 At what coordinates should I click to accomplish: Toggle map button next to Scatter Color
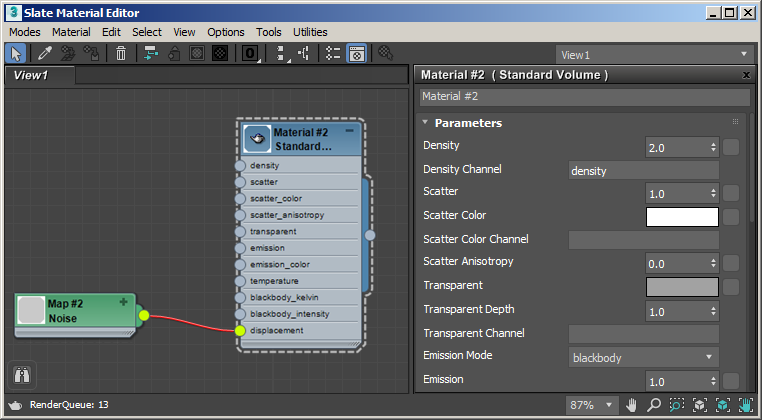(x=731, y=217)
